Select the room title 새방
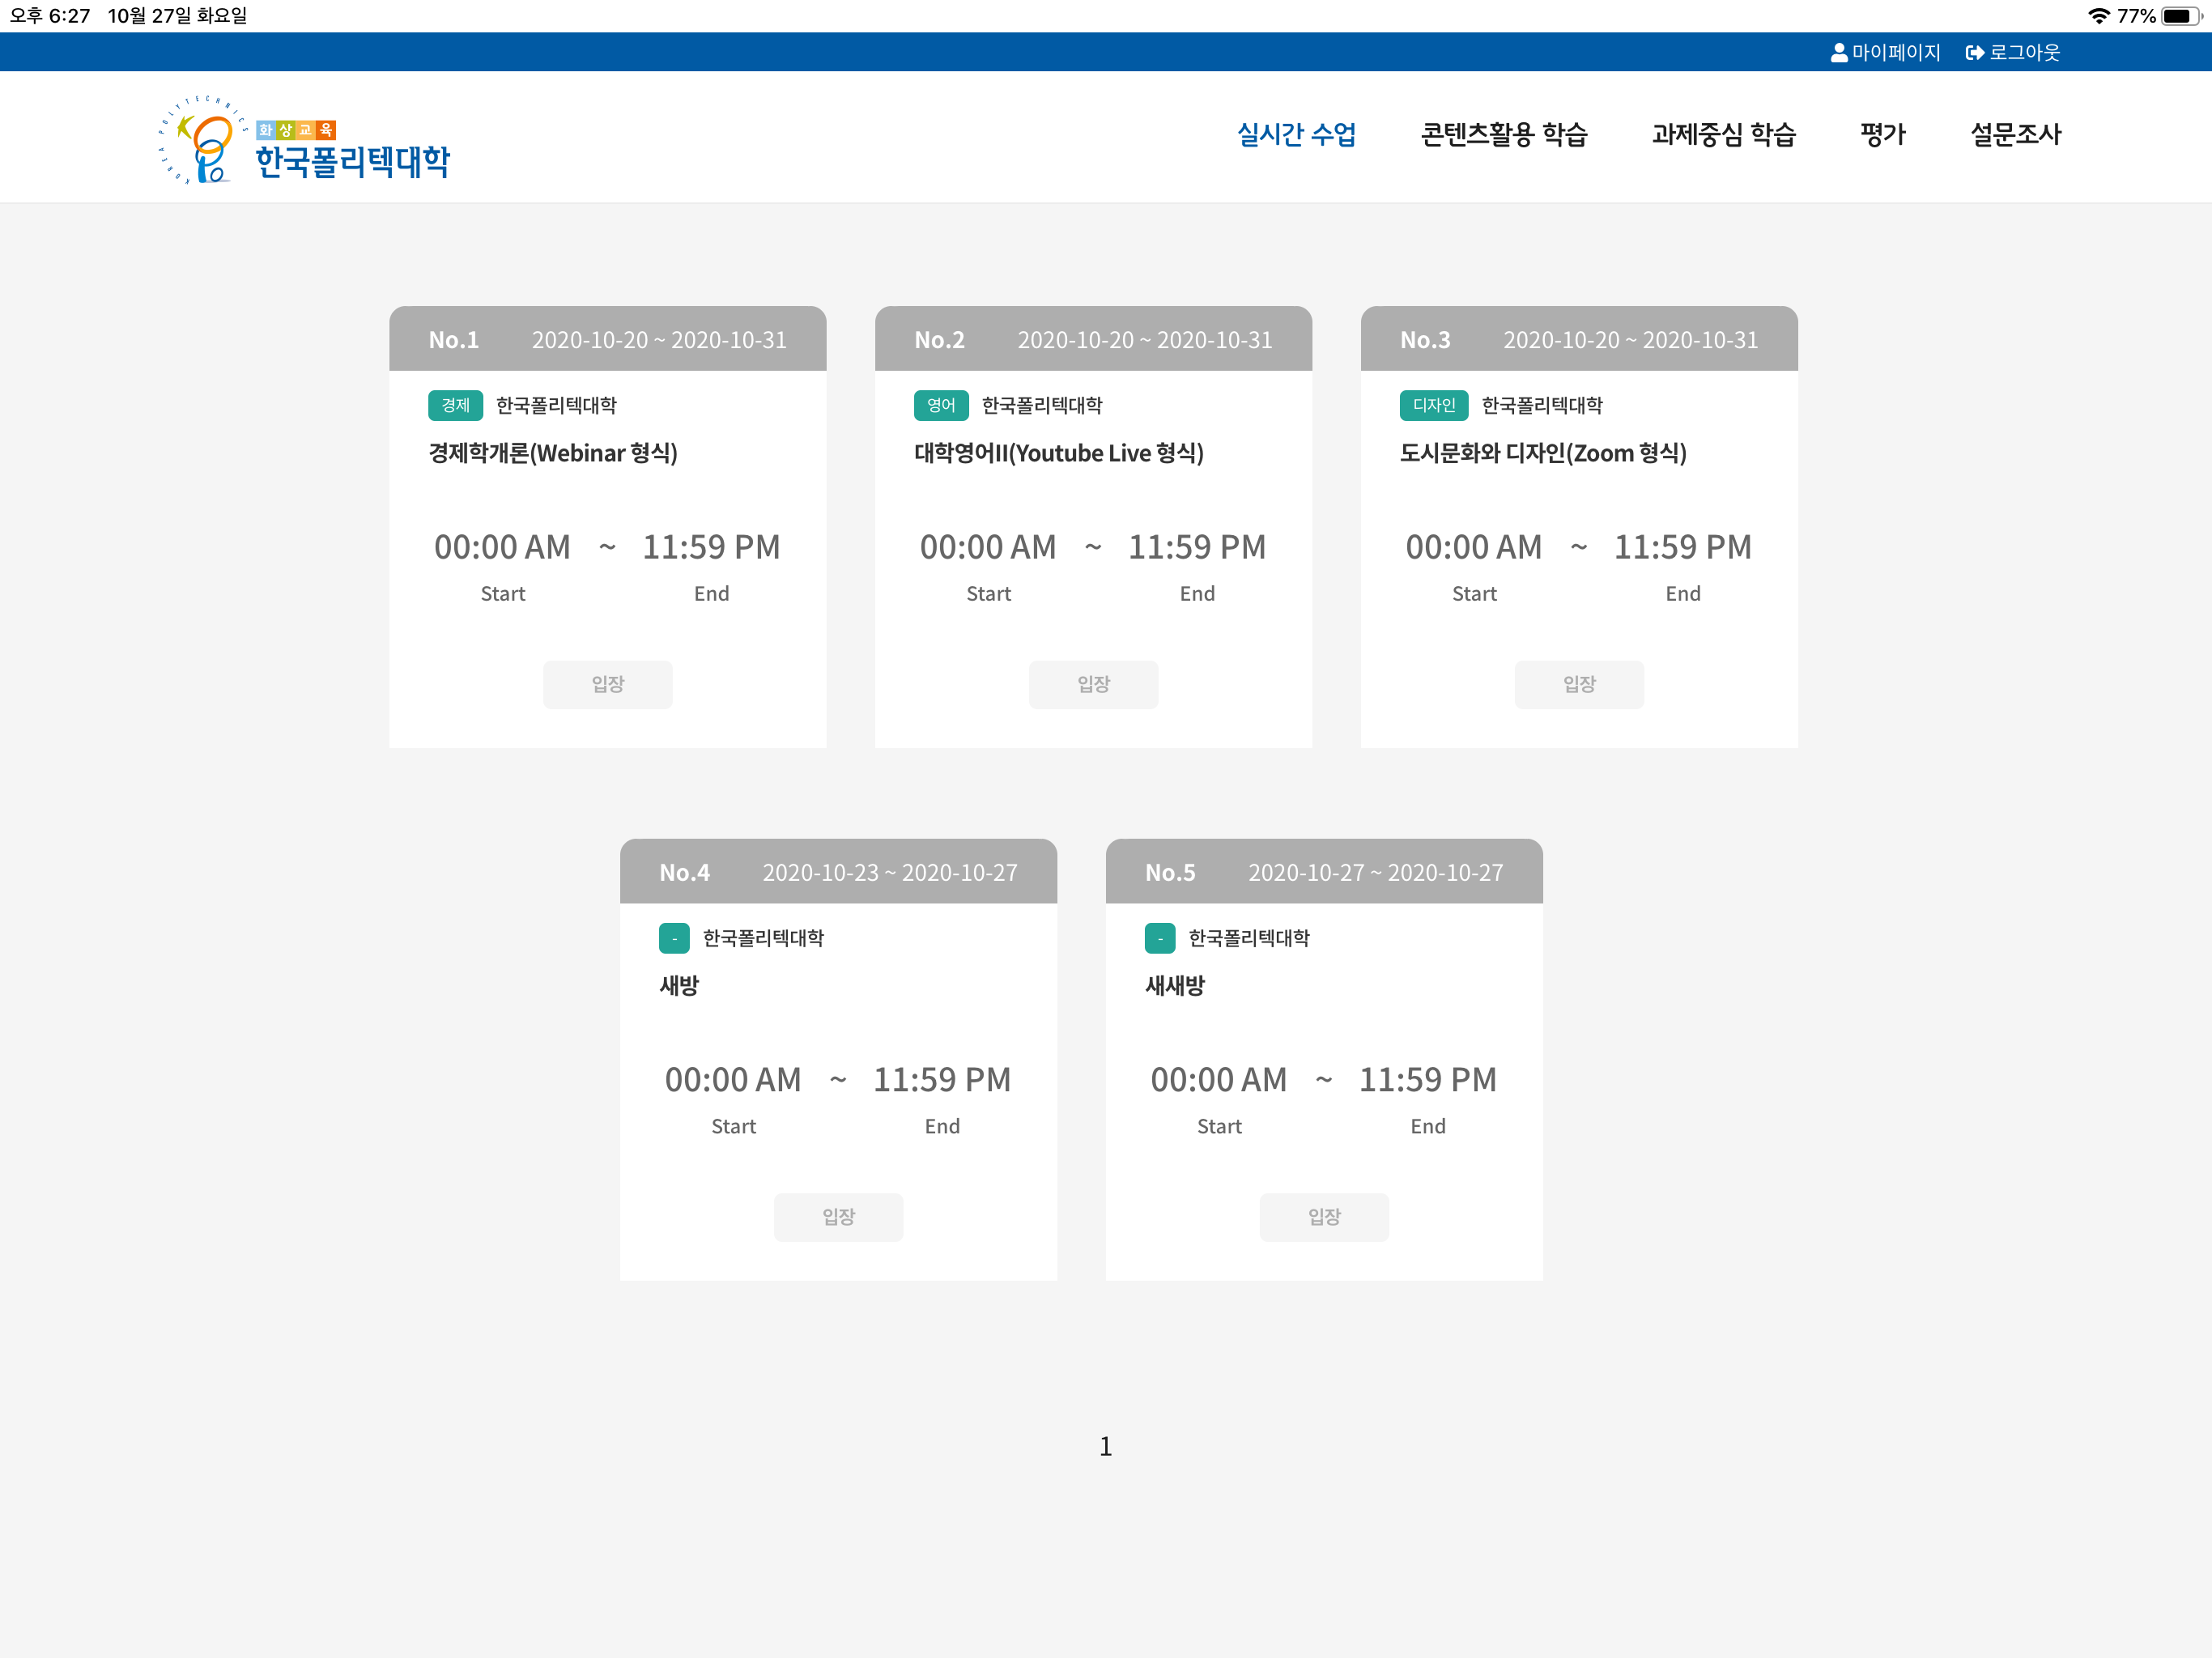The width and height of the screenshot is (2212, 1658). pos(679,986)
